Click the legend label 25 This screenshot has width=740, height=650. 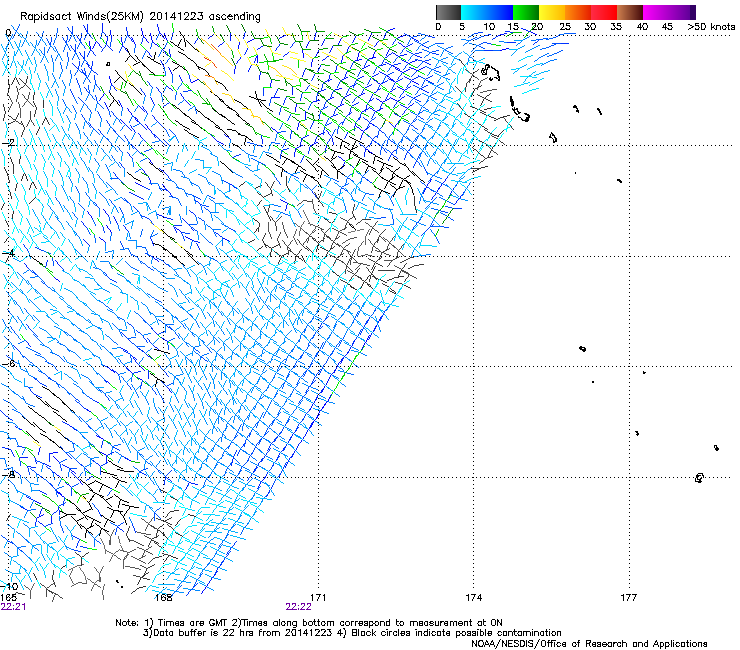click(x=565, y=27)
